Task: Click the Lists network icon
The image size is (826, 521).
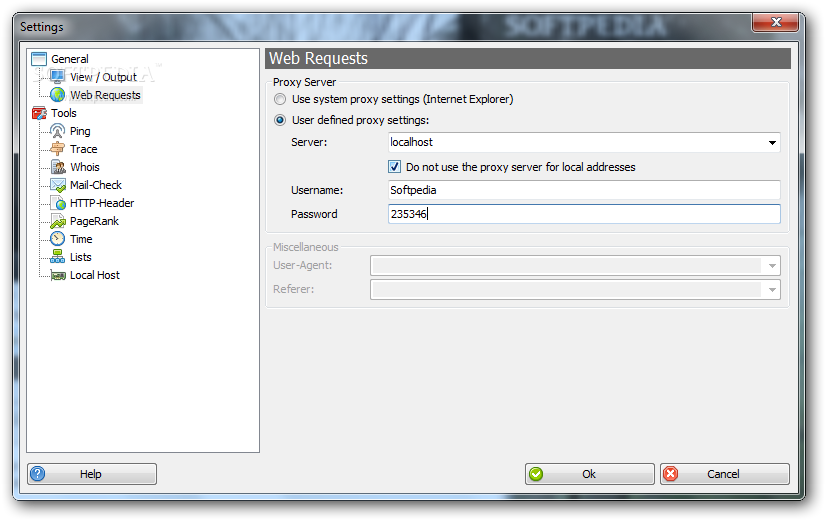Action: click(57, 257)
